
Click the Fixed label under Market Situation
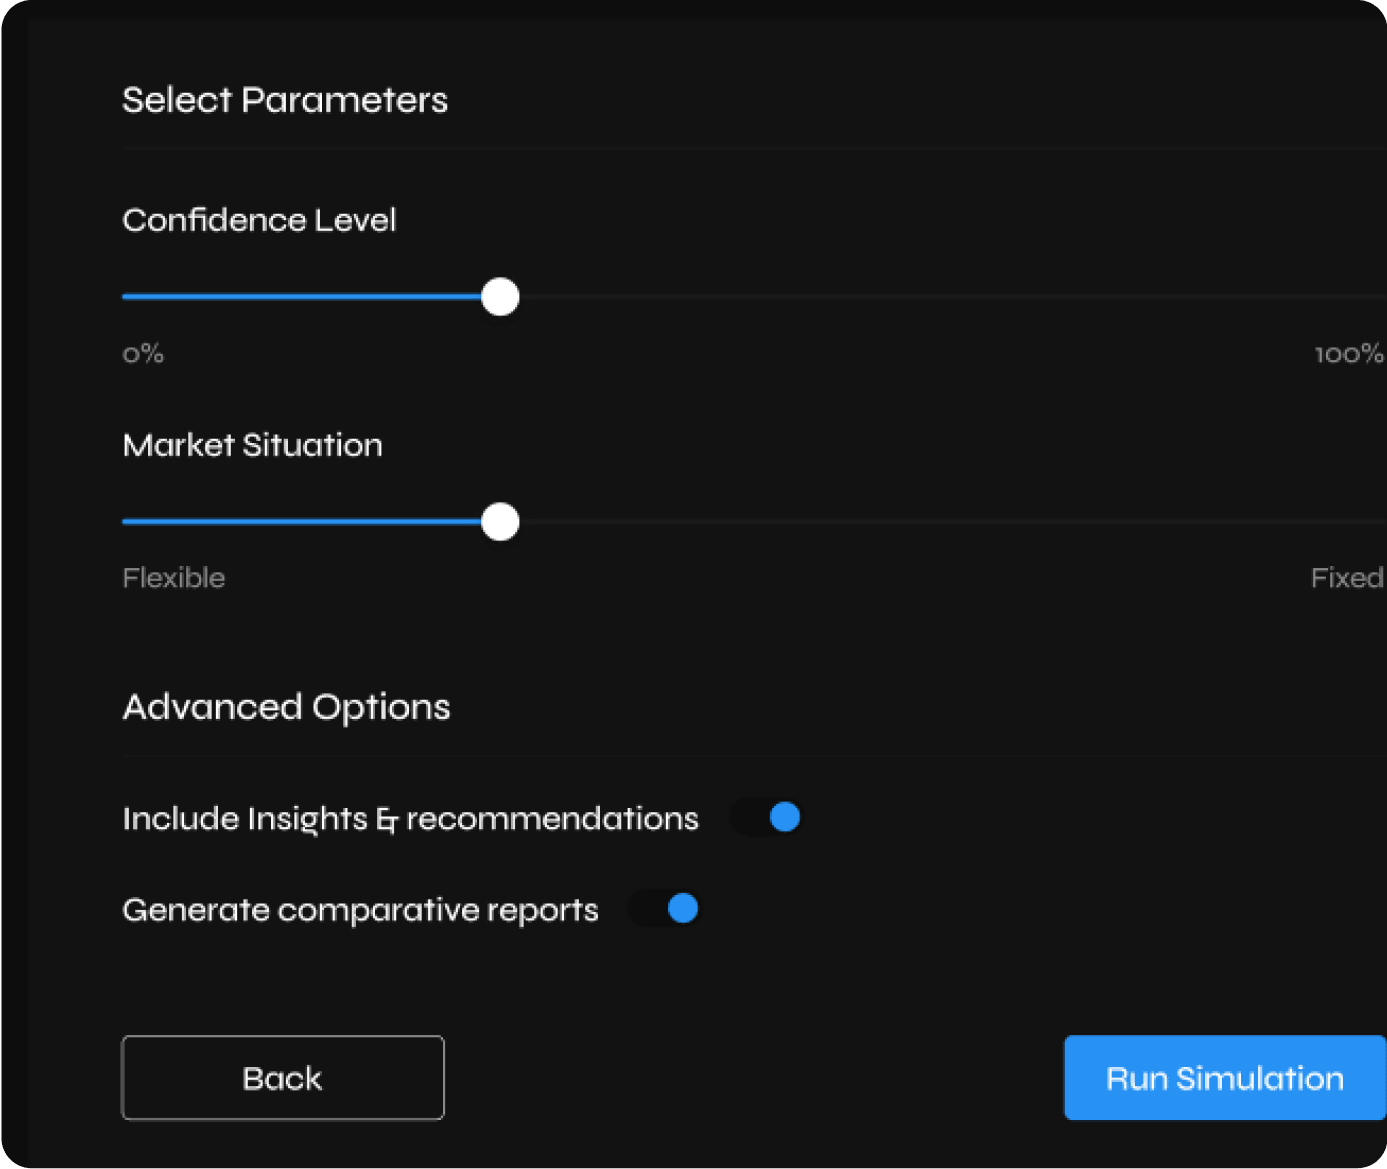point(1346,578)
